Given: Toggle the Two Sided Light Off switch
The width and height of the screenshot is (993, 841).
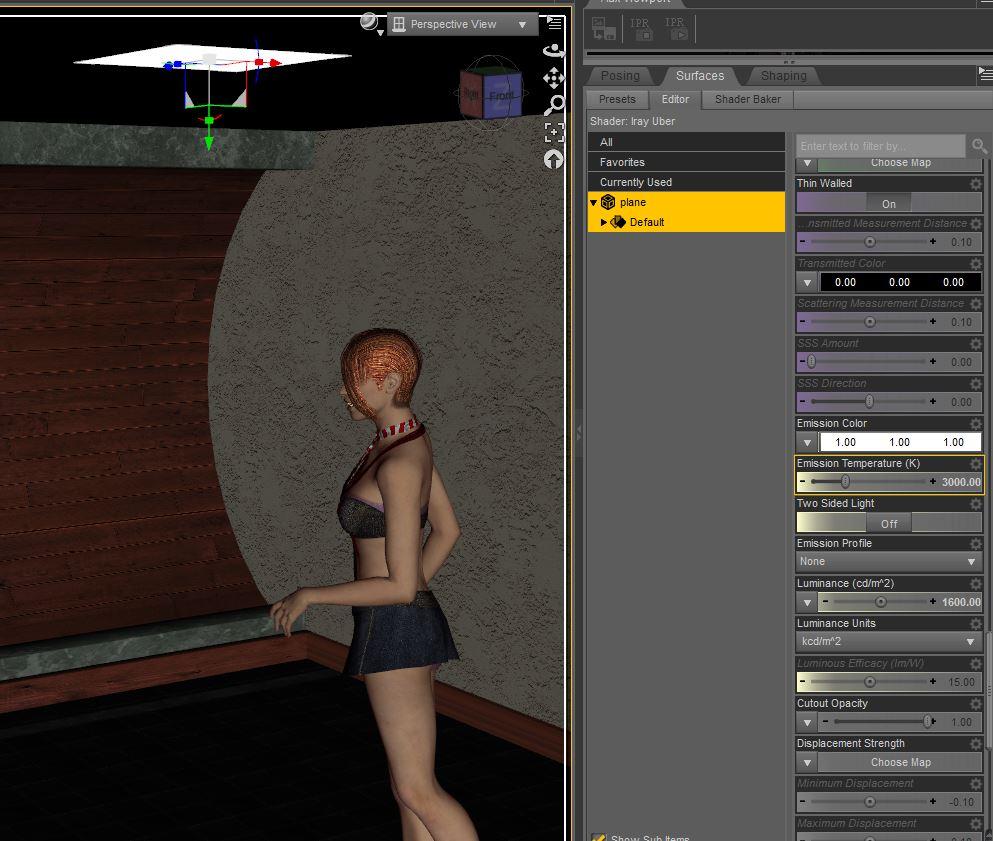Looking at the screenshot, I should pos(889,523).
